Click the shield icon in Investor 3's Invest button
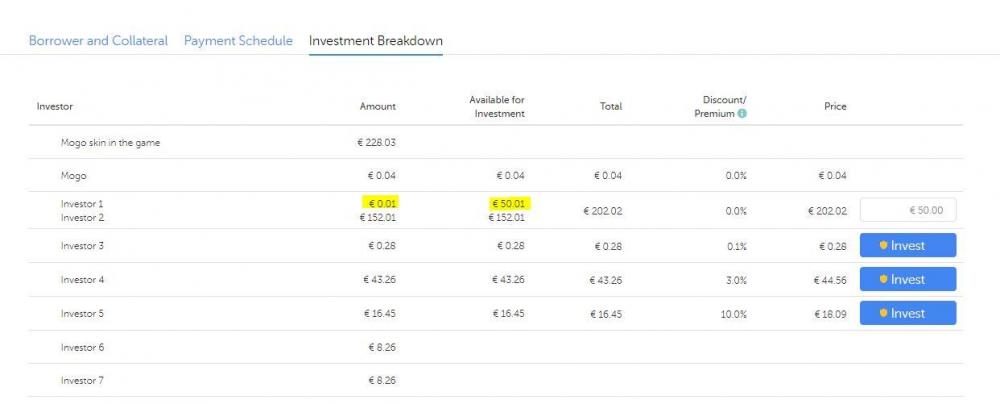This screenshot has width=1000, height=404. (x=884, y=246)
